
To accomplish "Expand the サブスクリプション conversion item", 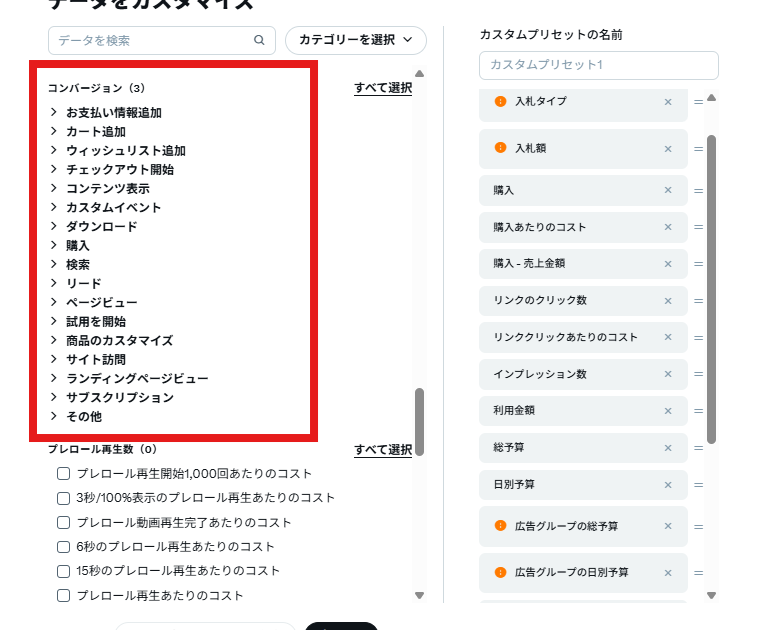I will pos(54,398).
